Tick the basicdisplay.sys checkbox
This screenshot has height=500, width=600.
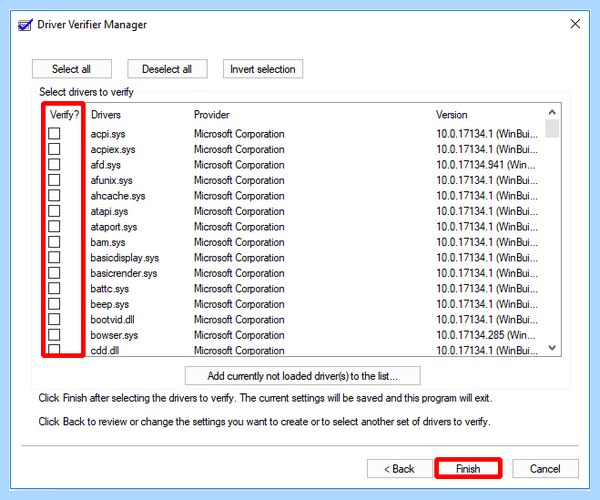pos(54,257)
